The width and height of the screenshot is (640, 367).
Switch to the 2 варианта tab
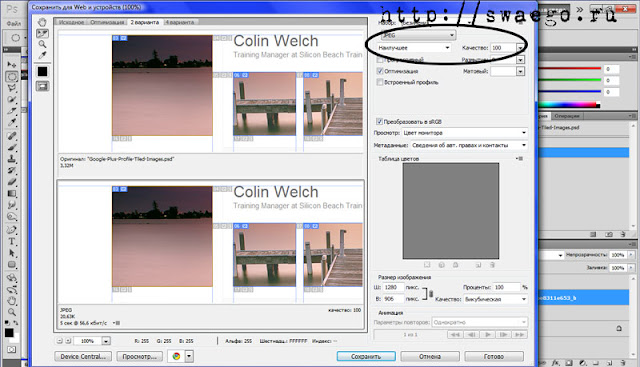[x=144, y=22]
